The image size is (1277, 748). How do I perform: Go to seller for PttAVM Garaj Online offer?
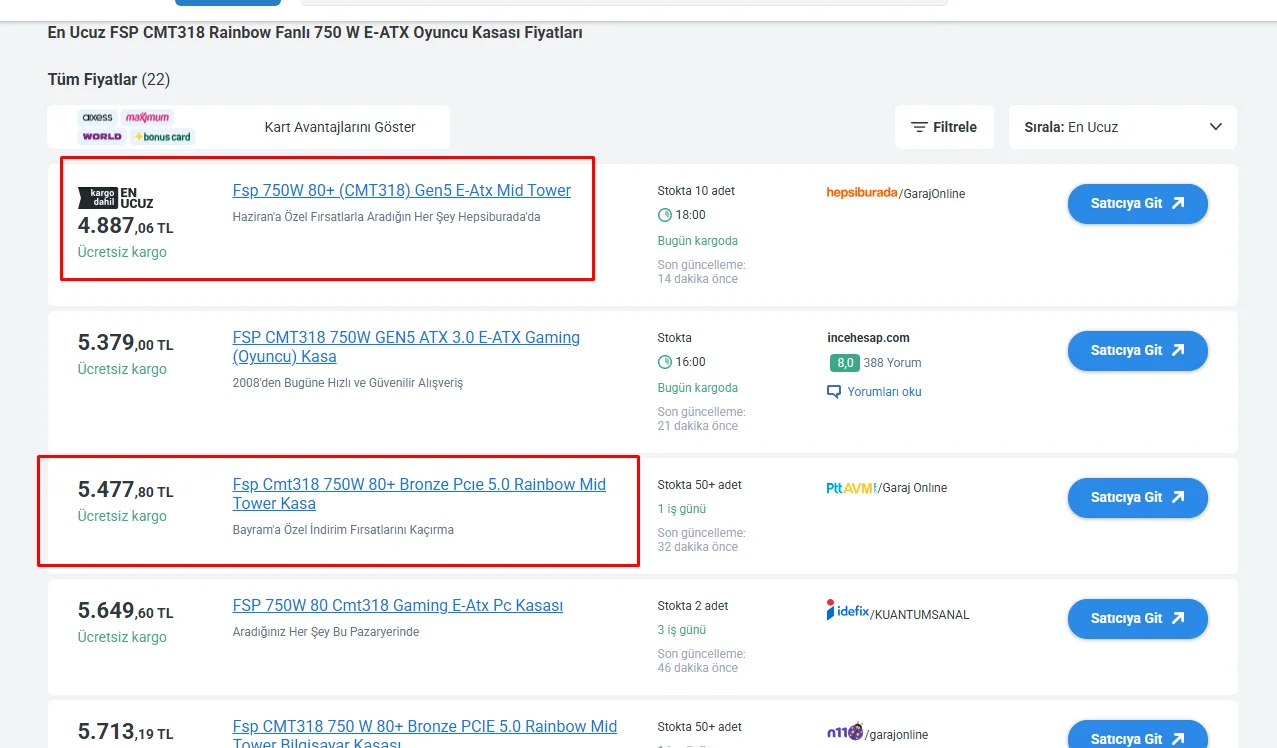tap(1138, 497)
